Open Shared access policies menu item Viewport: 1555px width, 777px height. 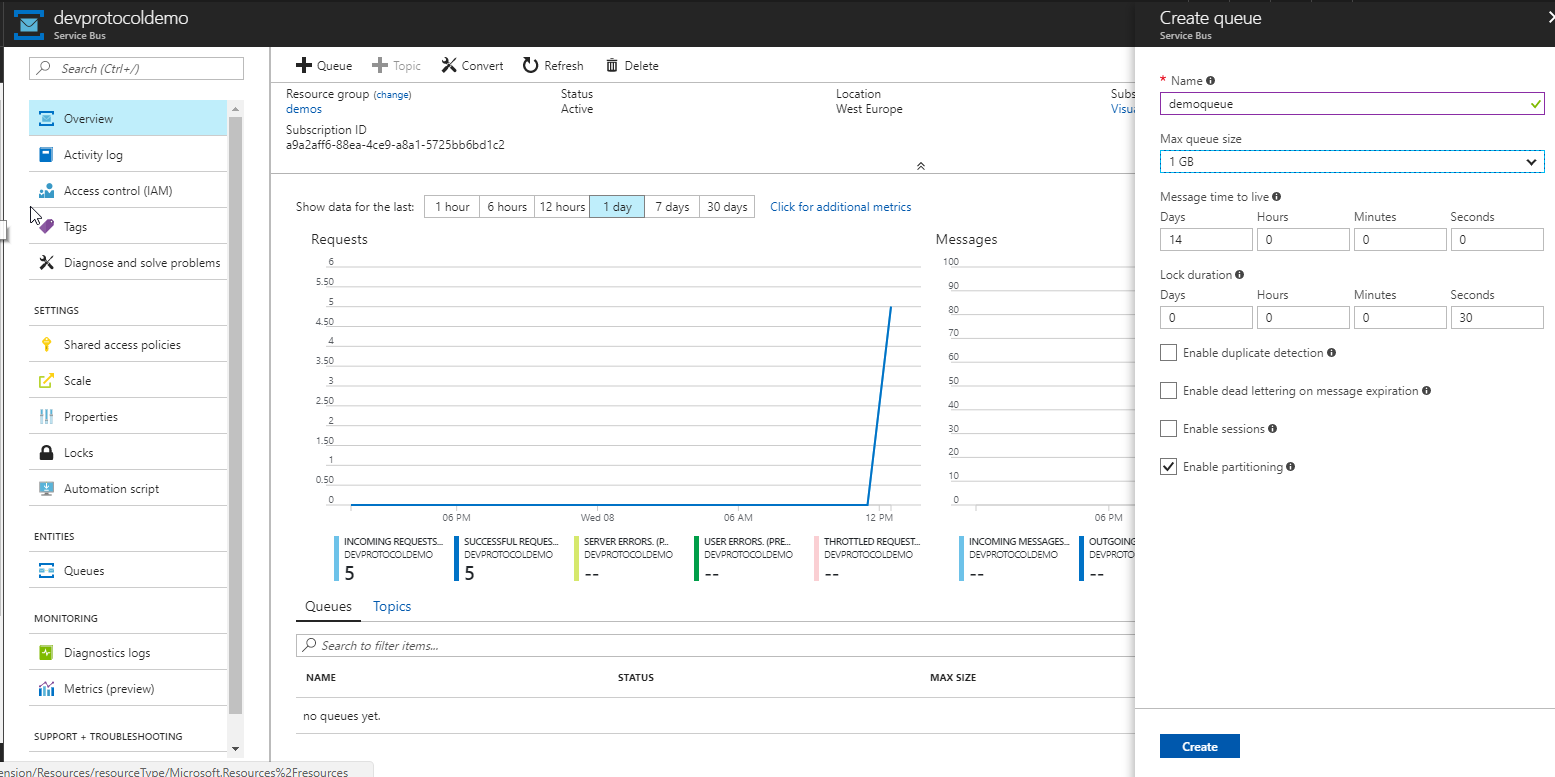tap(128, 345)
